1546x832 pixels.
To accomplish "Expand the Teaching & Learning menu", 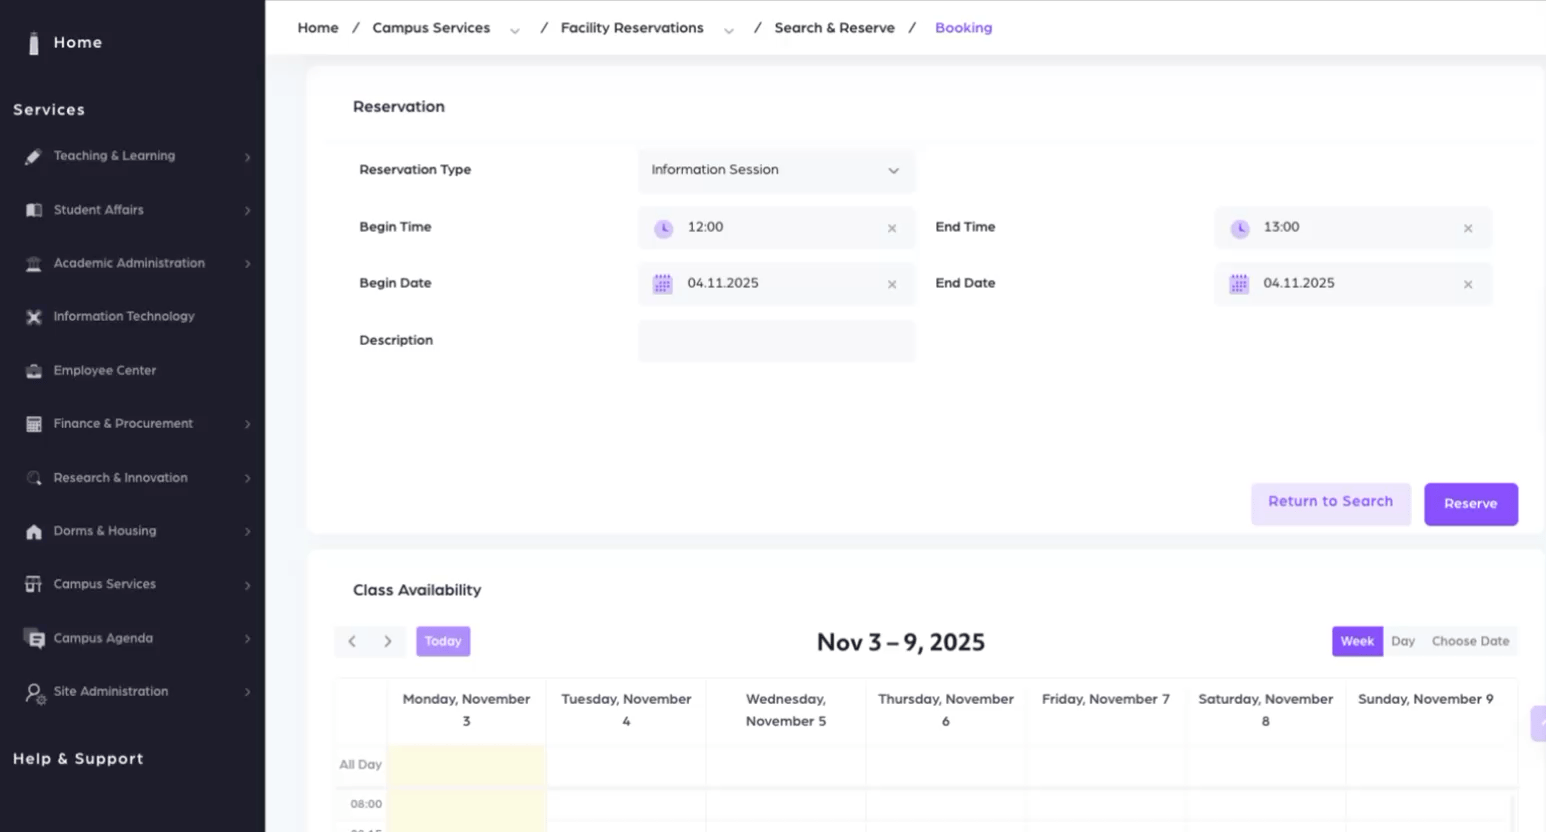I will 246,157.
